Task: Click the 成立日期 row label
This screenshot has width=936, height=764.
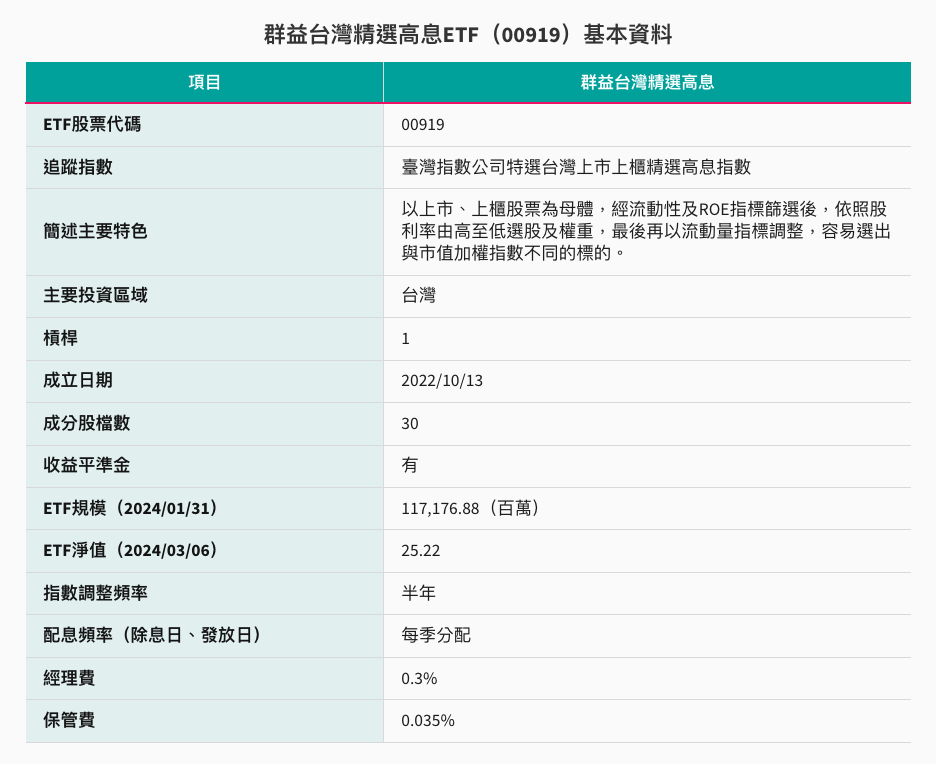Action: [x=78, y=381]
